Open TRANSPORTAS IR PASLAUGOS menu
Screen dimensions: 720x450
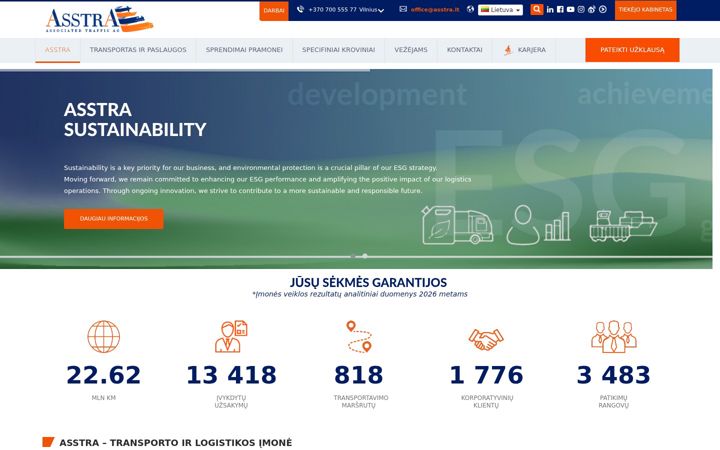138,50
